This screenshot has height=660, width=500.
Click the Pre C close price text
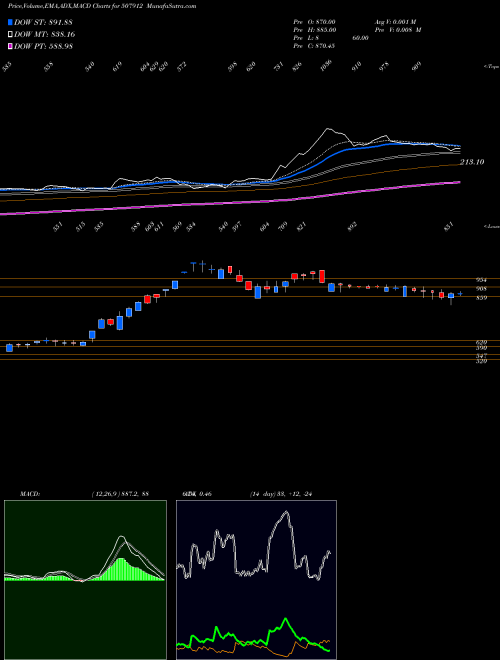pyautogui.click(x=314, y=45)
